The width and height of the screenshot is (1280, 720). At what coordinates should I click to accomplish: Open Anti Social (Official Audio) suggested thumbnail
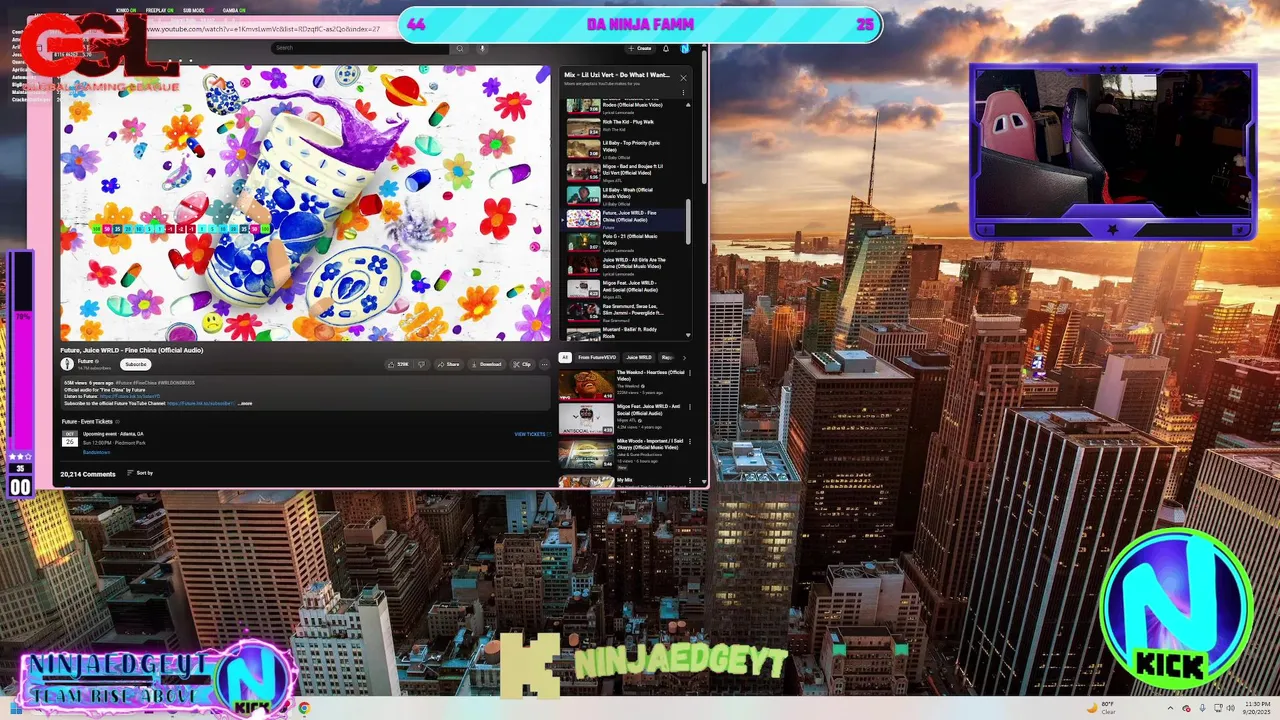pyautogui.click(x=586, y=419)
